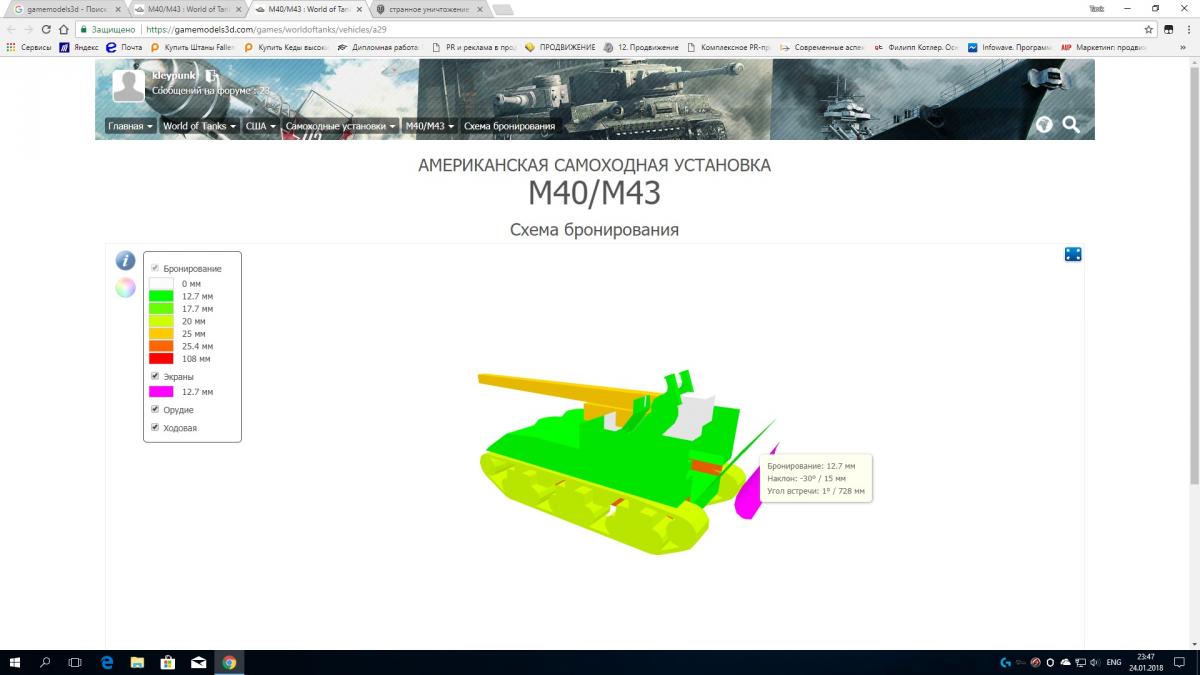This screenshot has height=675, width=1200.
Task: Open the 'Дипломная работа' bookmark
Action: click(x=380, y=47)
